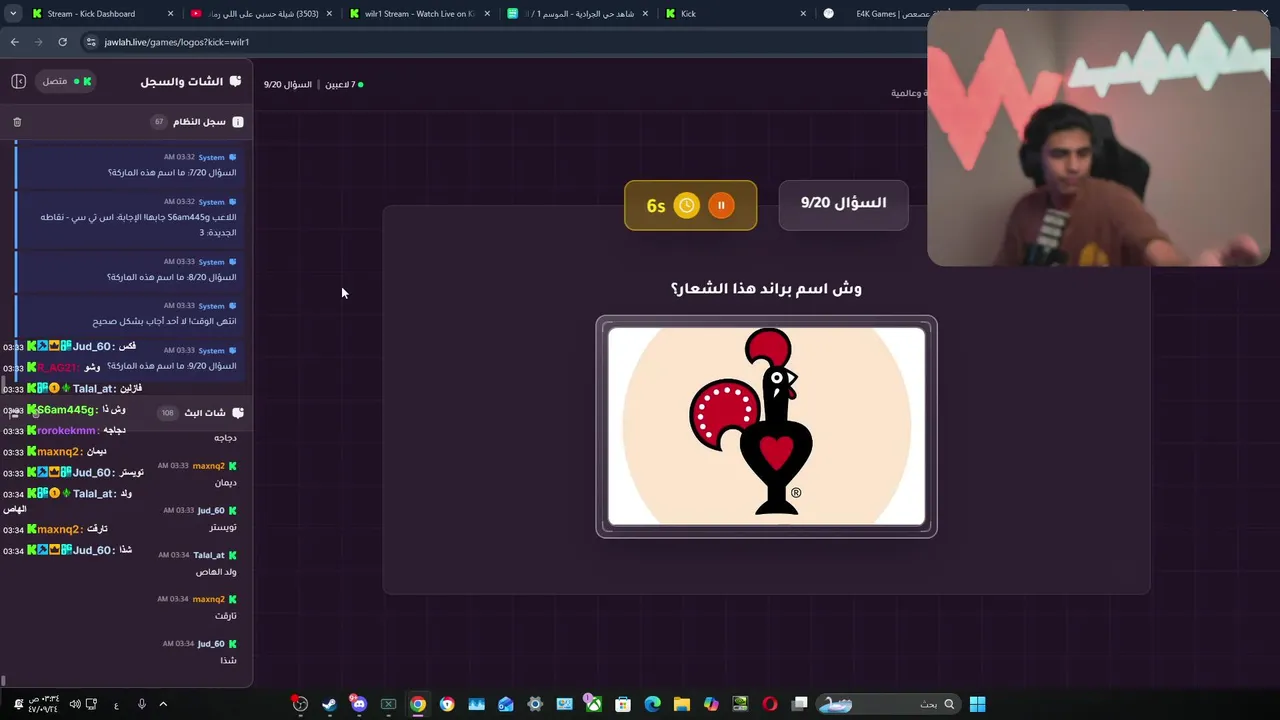Screen dimensions: 1280x720
Task: Show hidden system tray icons chevron
Action: point(163,704)
